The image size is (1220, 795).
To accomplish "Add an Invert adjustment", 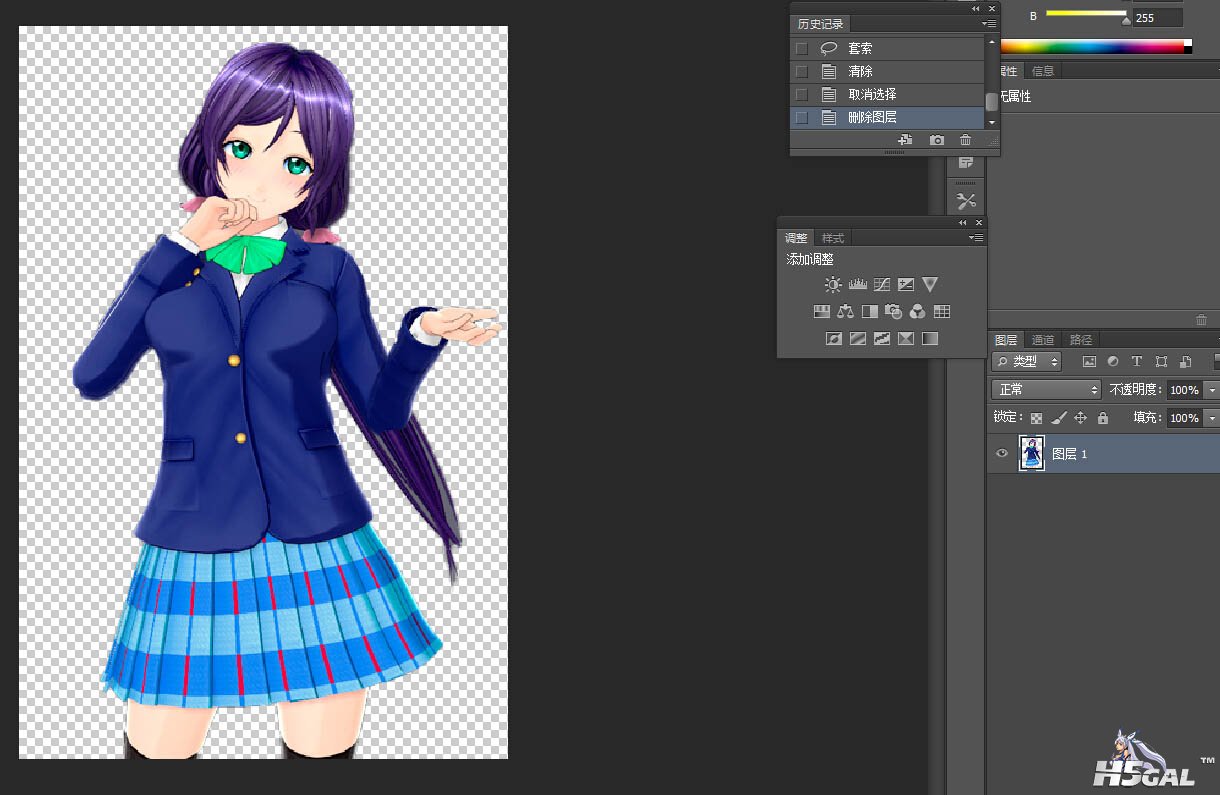I will [834, 339].
